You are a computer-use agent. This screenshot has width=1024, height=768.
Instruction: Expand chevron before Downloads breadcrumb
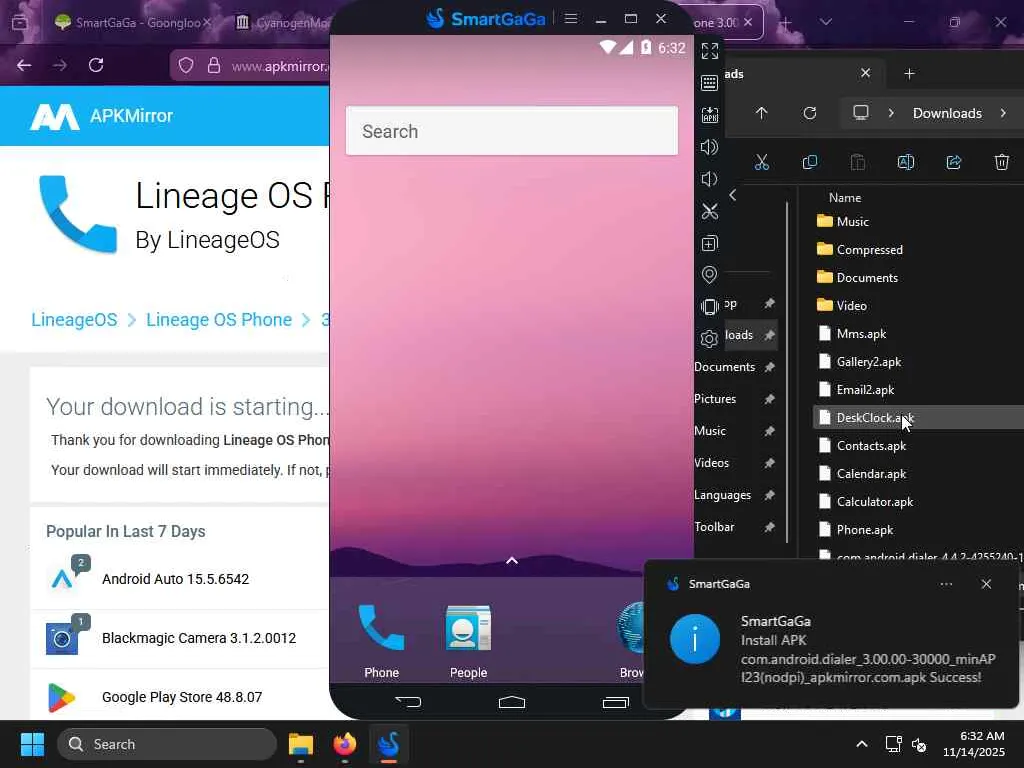point(891,113)
